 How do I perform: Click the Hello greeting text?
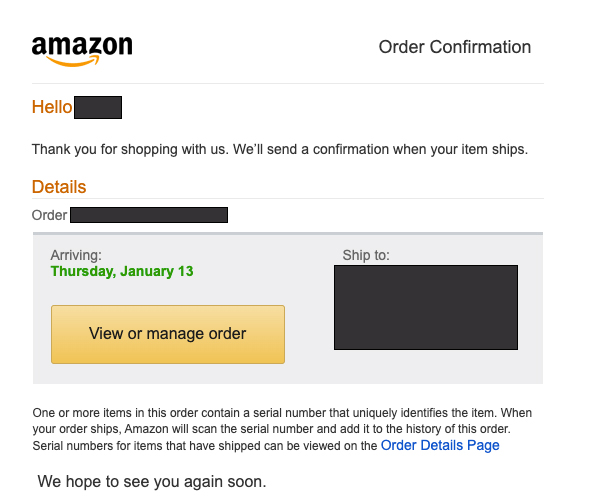[x=52, y=107]
